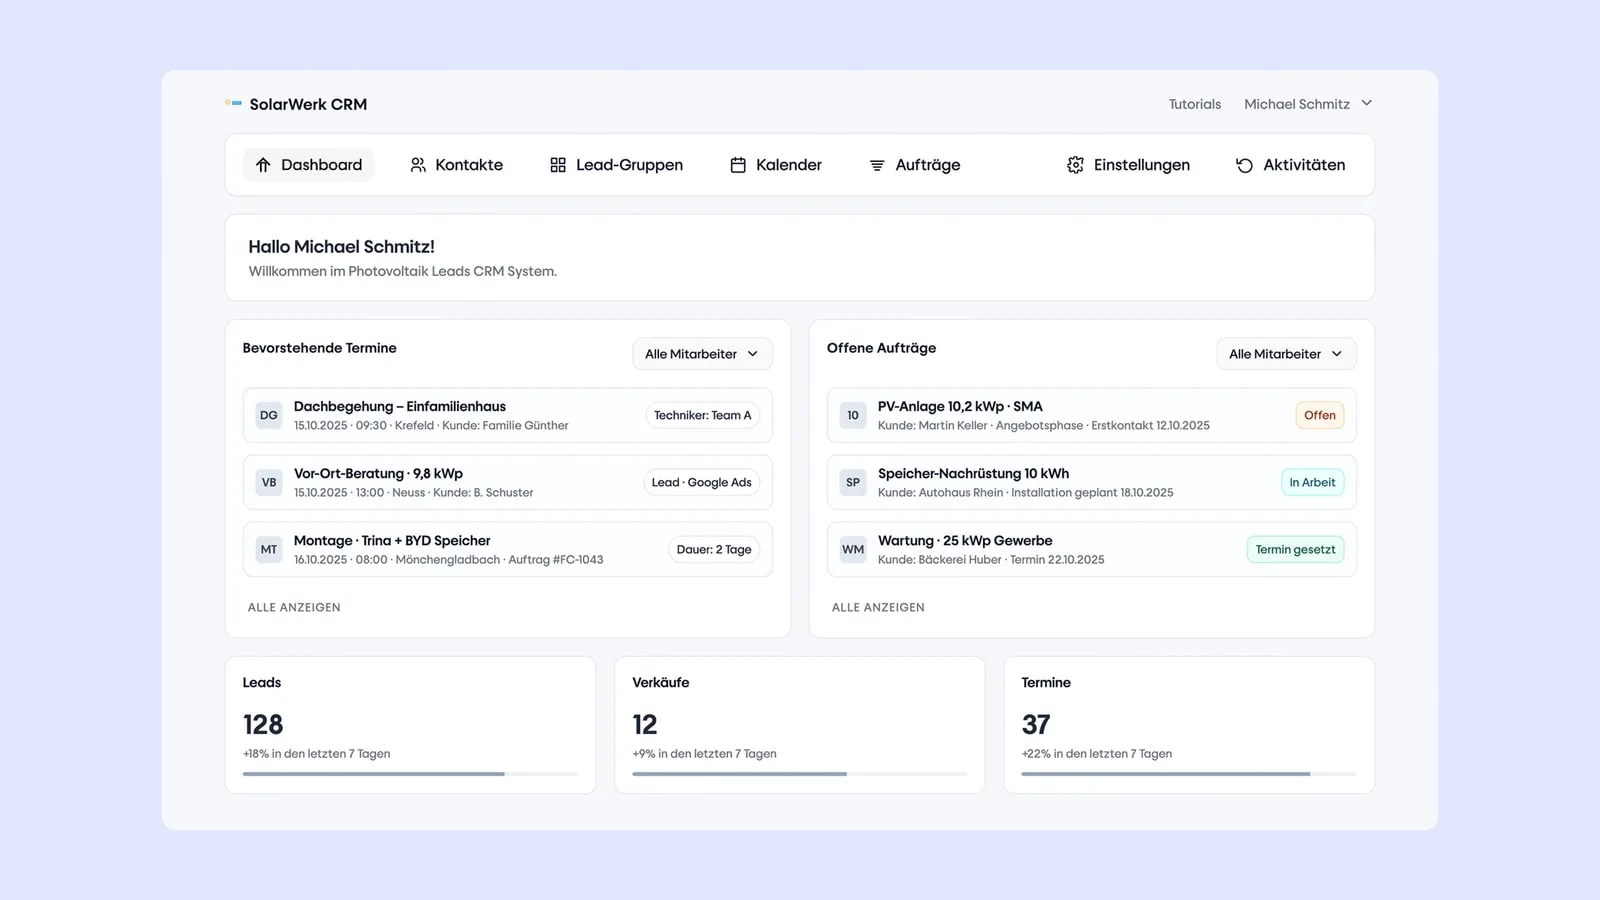
Task: Click the Lead-Gruppen grid icon
Action: tap(558, 165)
